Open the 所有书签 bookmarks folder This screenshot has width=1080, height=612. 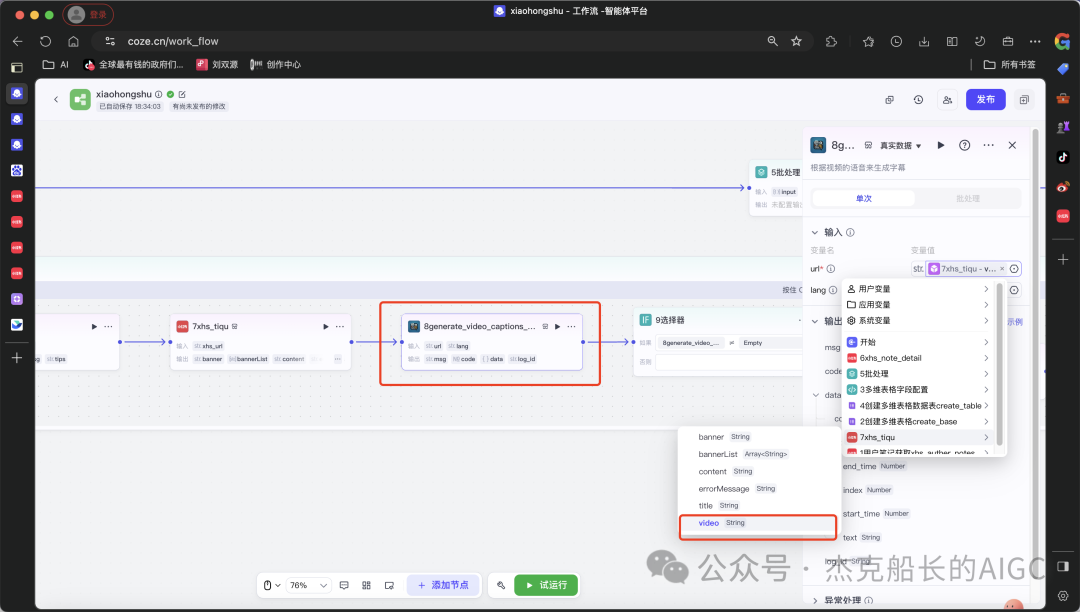click(x=1010, y=65)
